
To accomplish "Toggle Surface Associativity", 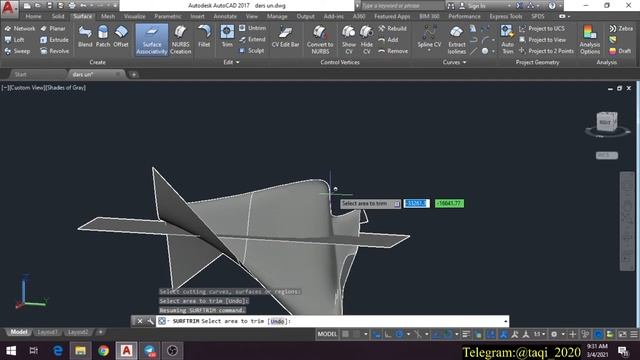I will (151, 40).
